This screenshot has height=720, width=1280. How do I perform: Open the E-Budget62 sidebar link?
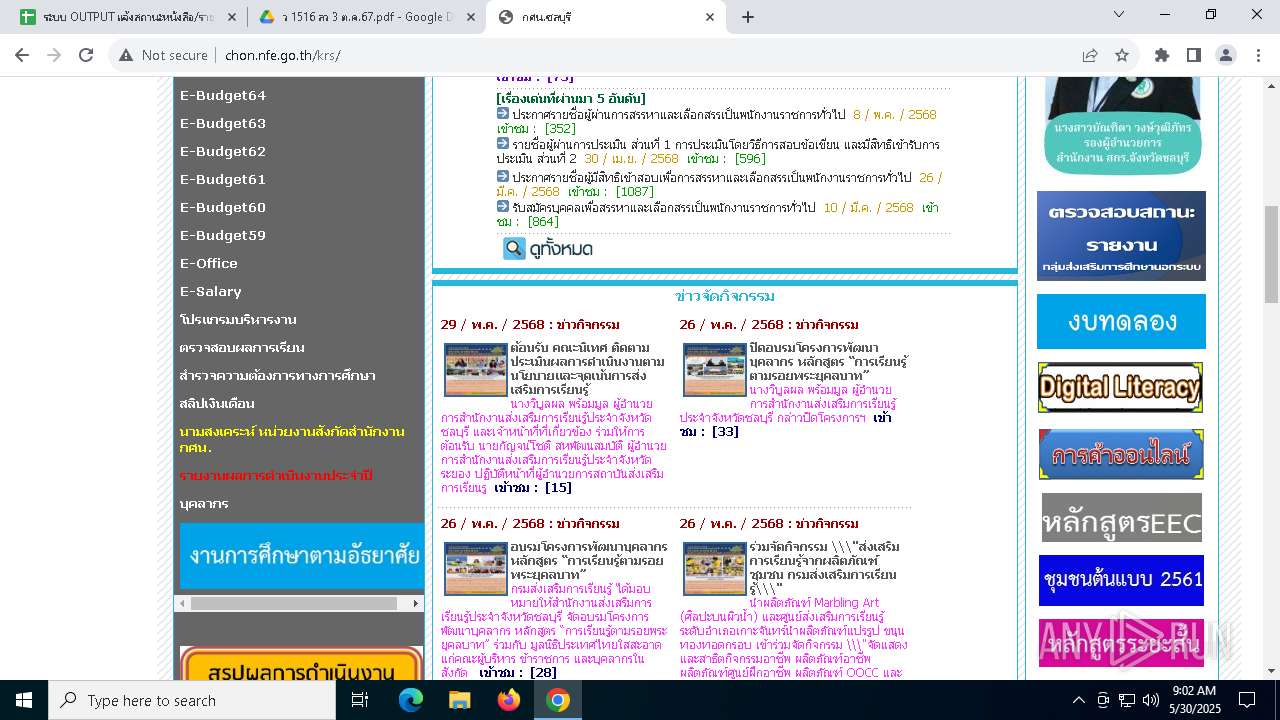pos(223,151)
